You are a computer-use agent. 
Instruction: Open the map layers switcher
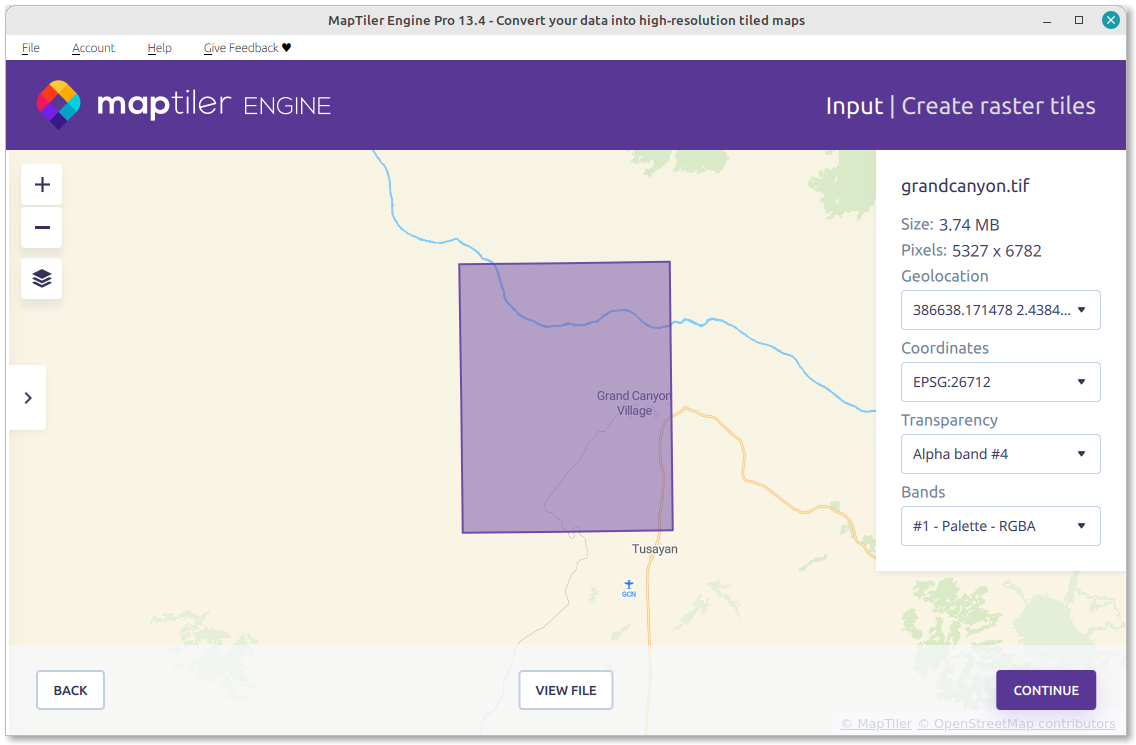pyautogui.click(x=42, y=278)
